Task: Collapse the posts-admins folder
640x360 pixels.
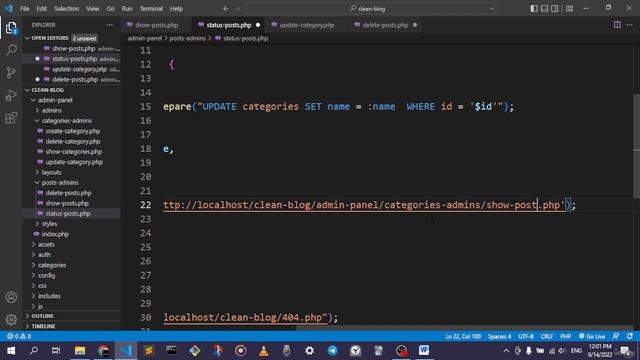Action: [x=60, y=182]
